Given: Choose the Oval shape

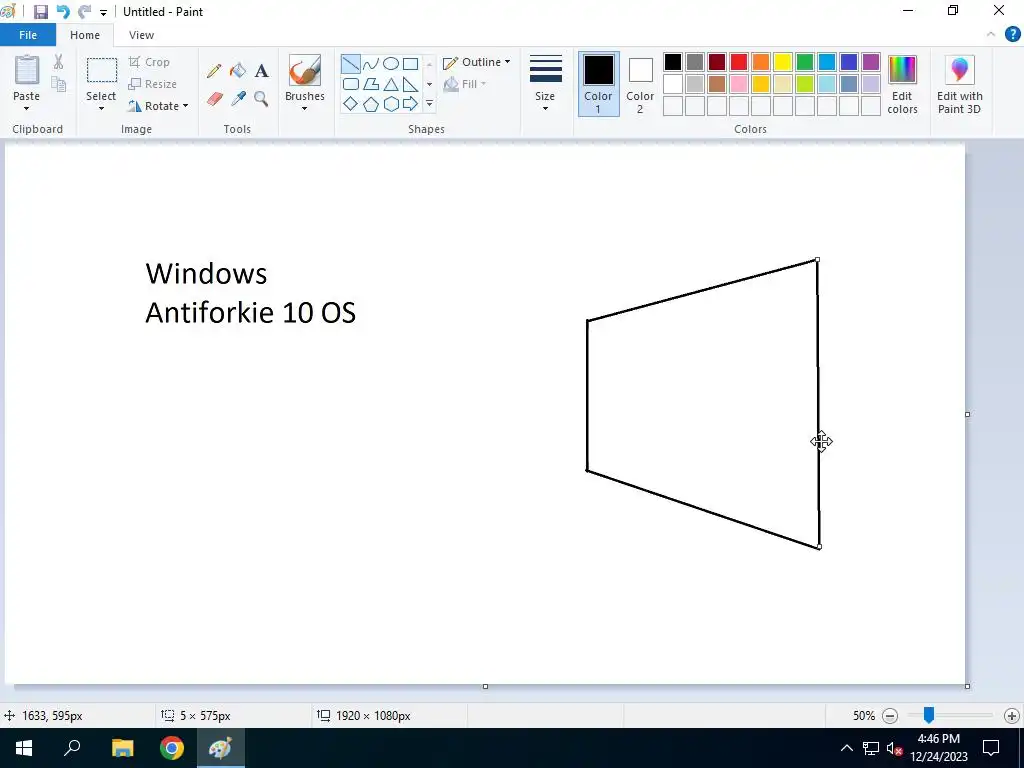Looking at the screenshot, I should tap(391, 64).
